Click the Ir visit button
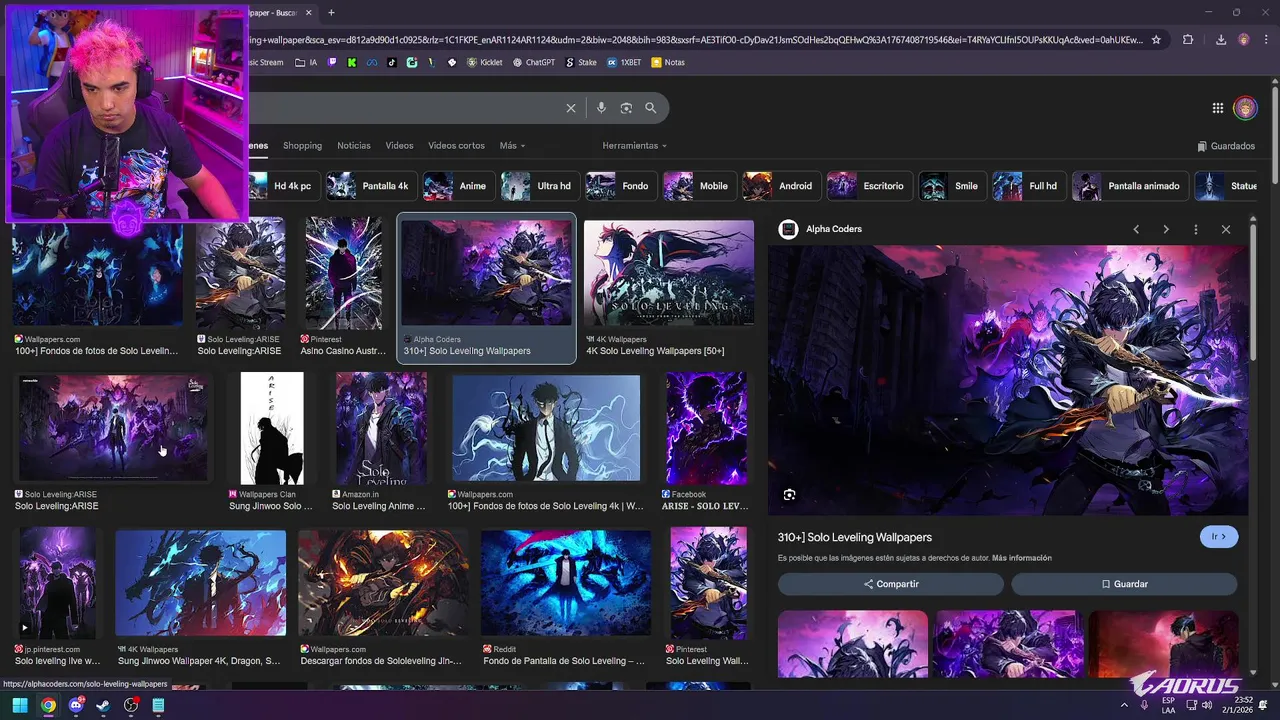Screen dimensions: 1280x720 [x=1219, y=537]
